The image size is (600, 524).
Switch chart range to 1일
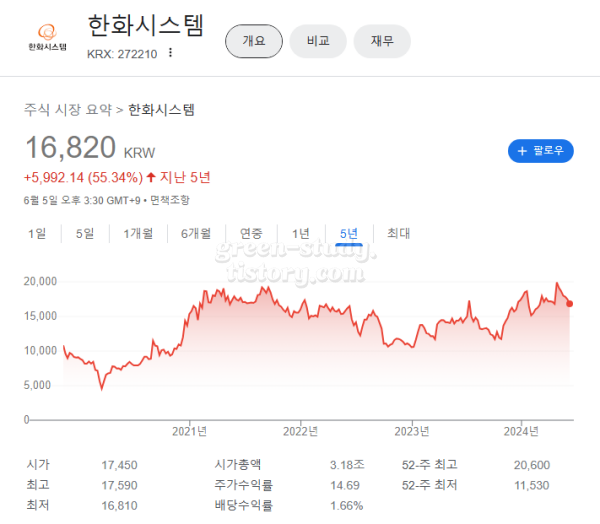[x=37, y=233]
